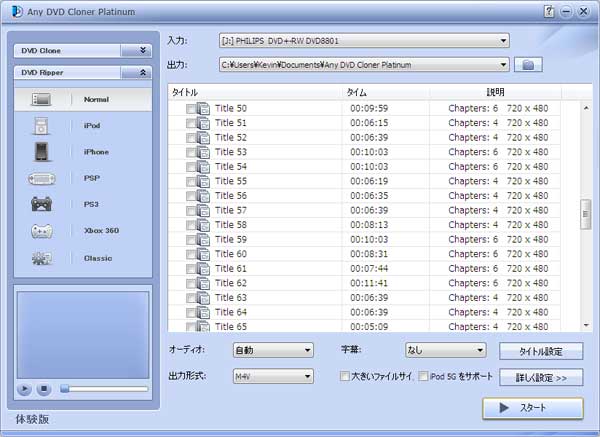Image resolution: width=600 pixels, height=437 pixels.
Task: Click the Title 54 file icon
Action: click(x=204, y=167)
